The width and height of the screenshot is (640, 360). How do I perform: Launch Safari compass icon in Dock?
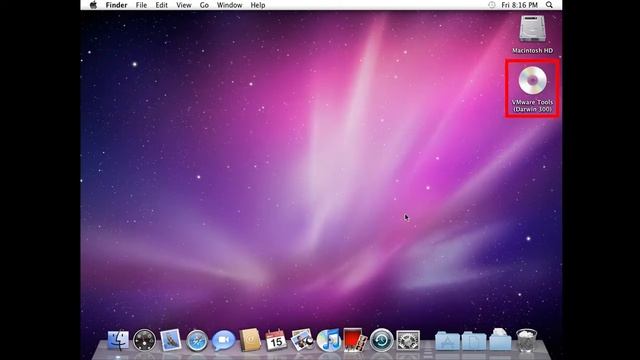click(x=197, y=340)
